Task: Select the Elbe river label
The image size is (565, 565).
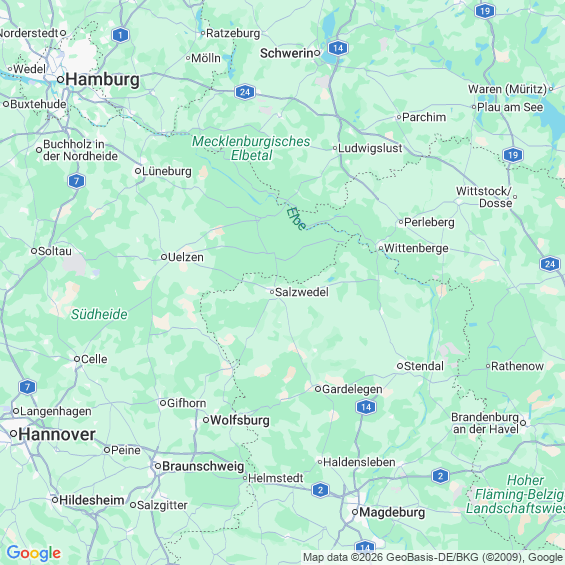Action: click(296, 218)
